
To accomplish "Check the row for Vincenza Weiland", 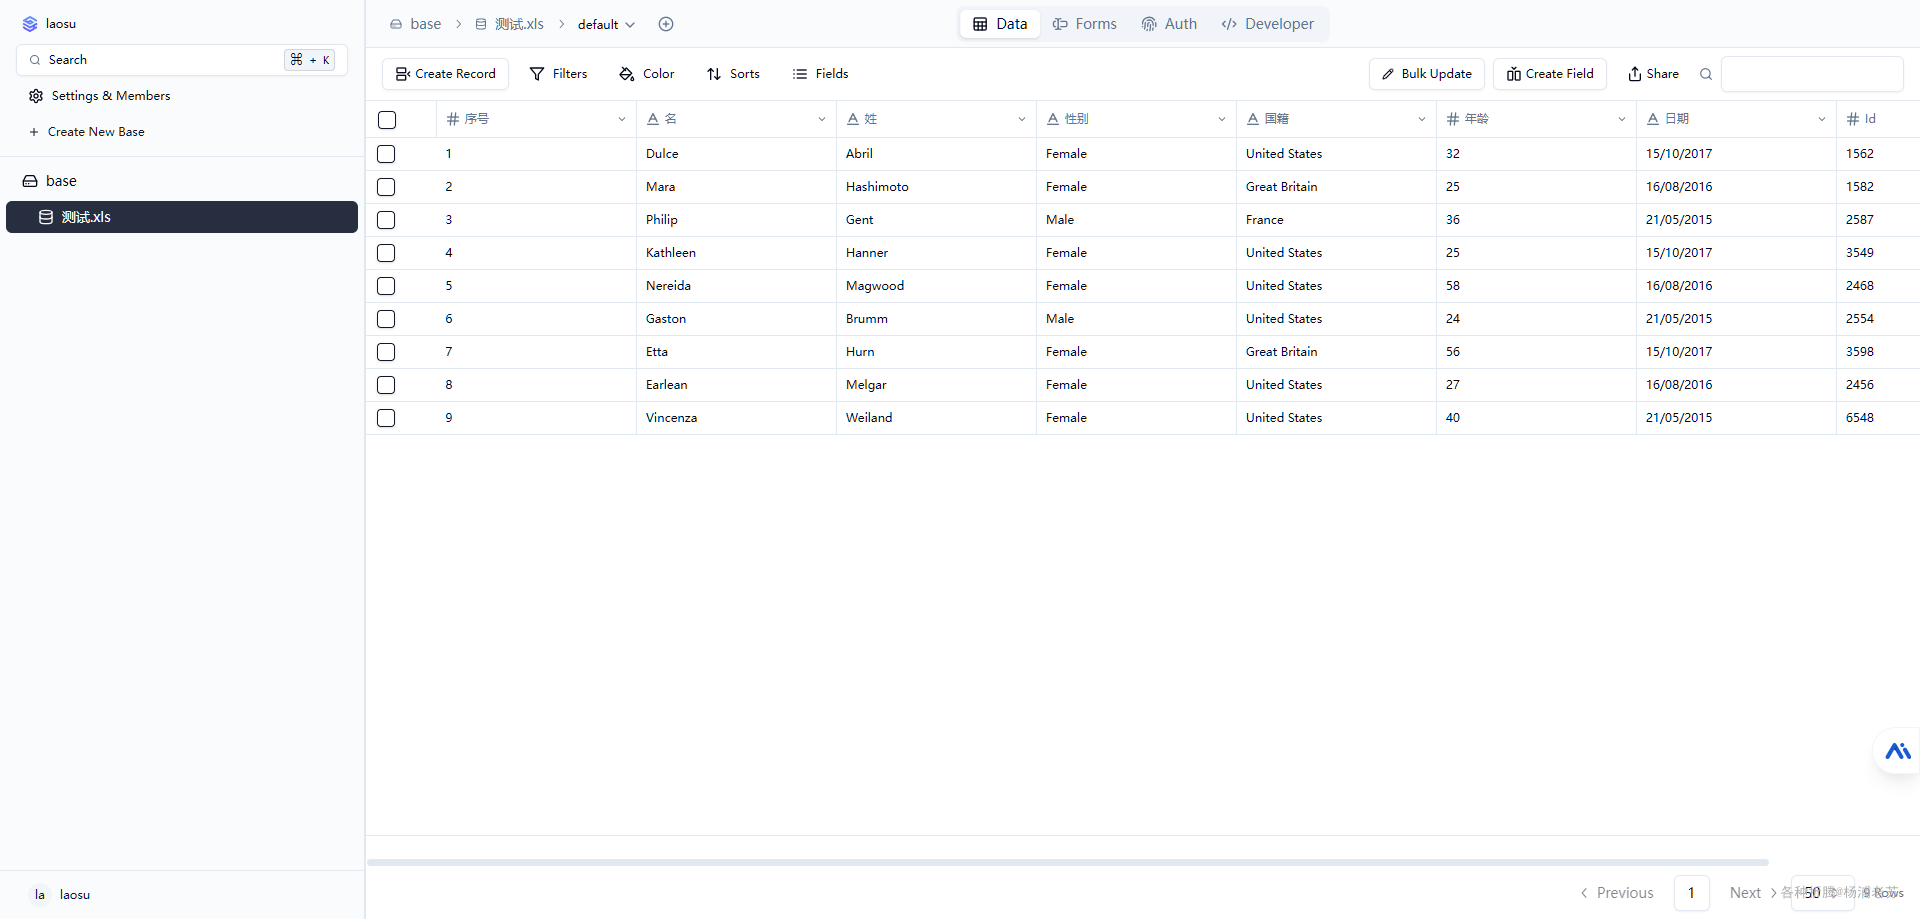I will [x=386, y=418].
